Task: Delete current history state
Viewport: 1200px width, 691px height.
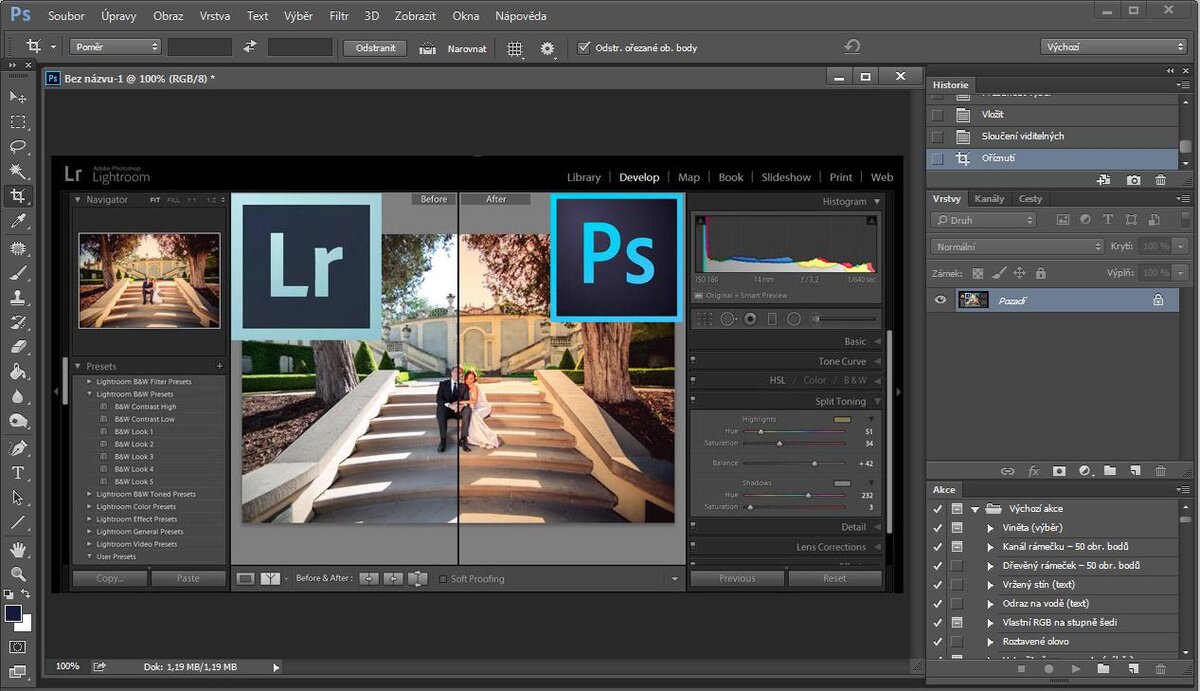Action: click(x=1160, y=180)
